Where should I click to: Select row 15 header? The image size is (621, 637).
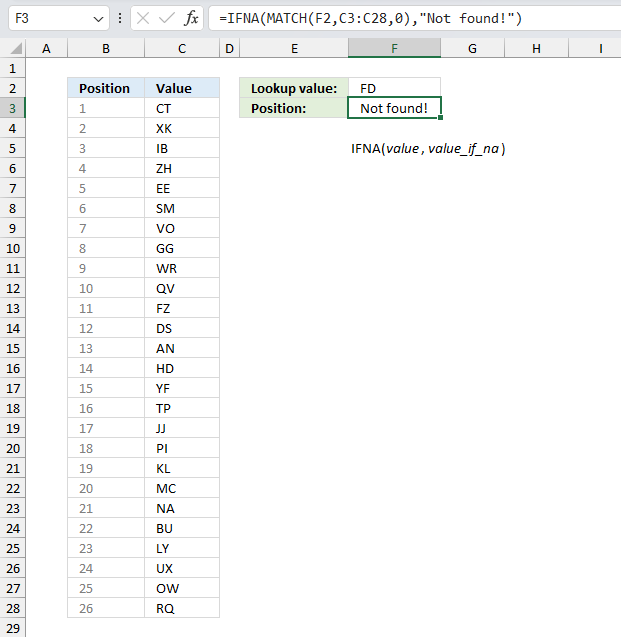point(13,348)
